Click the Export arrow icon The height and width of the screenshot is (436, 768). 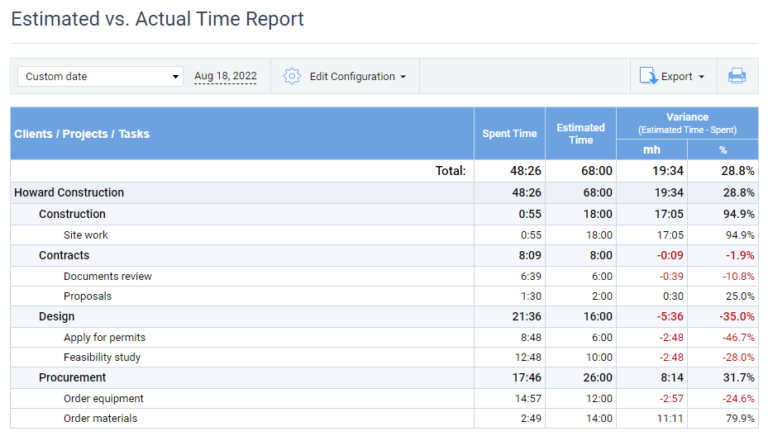(648, 76)
